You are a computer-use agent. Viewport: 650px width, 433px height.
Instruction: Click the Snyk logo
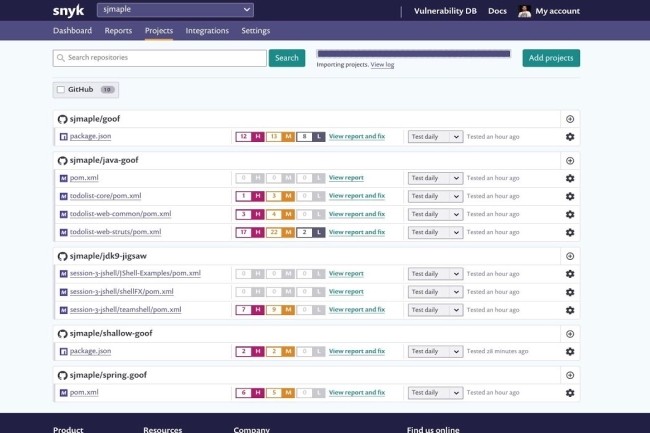[x=68, y=11]
